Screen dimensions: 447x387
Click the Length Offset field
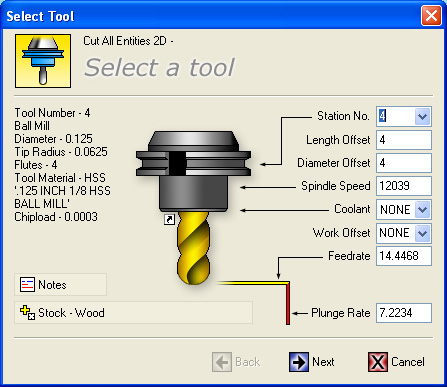coord(404,140)
